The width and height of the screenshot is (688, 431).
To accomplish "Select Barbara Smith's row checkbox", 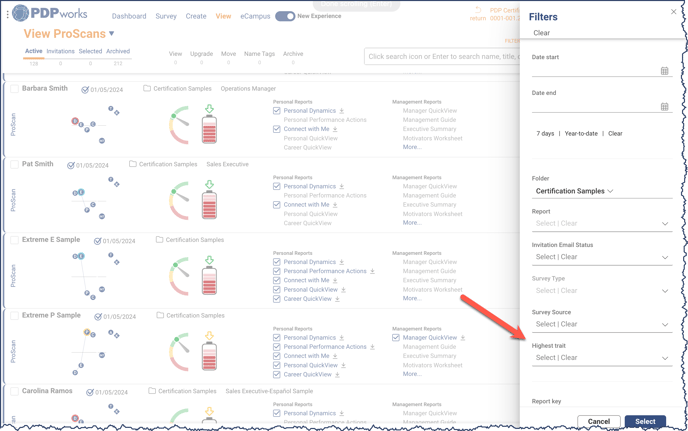I will pos(14,89).
